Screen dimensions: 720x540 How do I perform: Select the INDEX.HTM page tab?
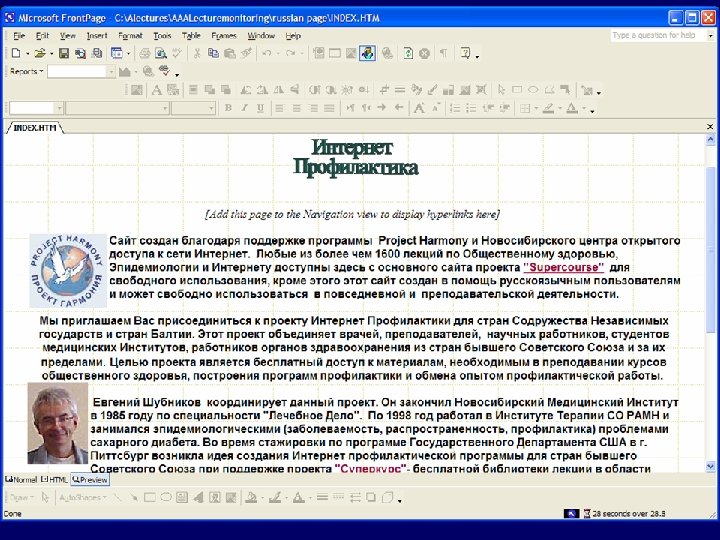click(35, 128)
